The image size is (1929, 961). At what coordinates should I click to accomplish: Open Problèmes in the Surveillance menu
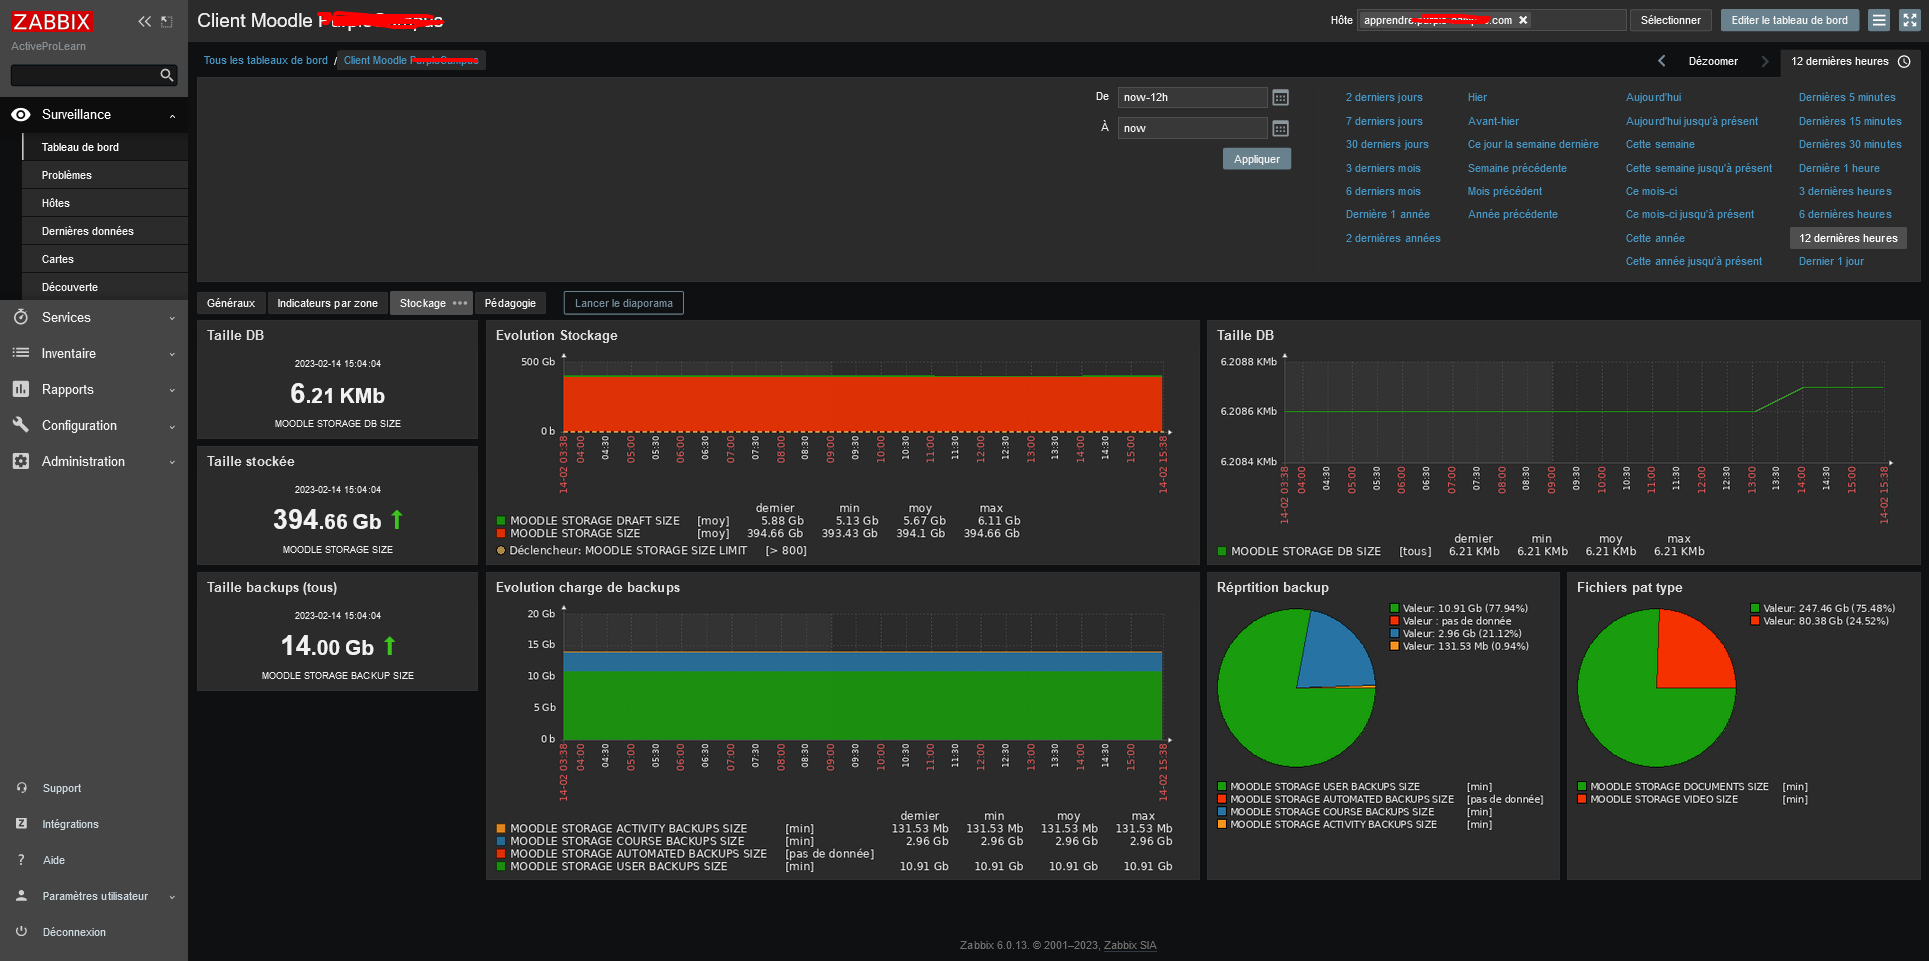(67, 175)
